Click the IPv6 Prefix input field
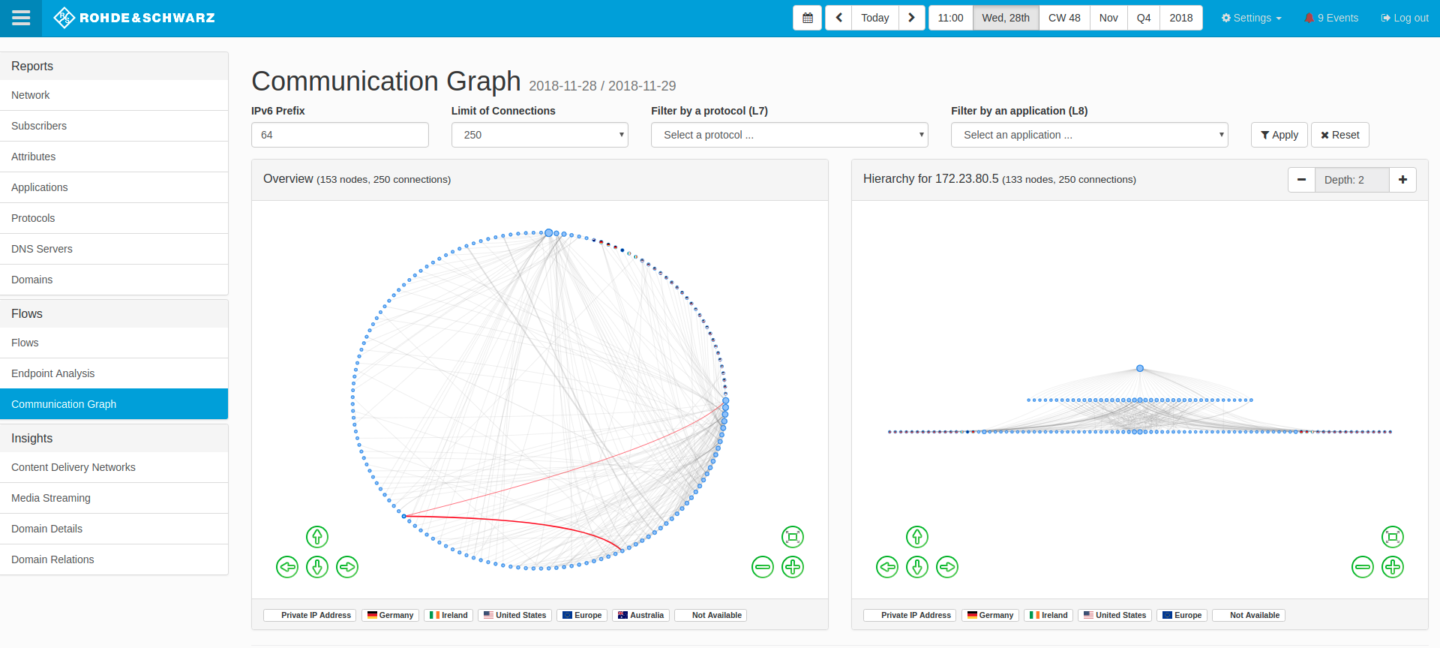 [340, 135]
